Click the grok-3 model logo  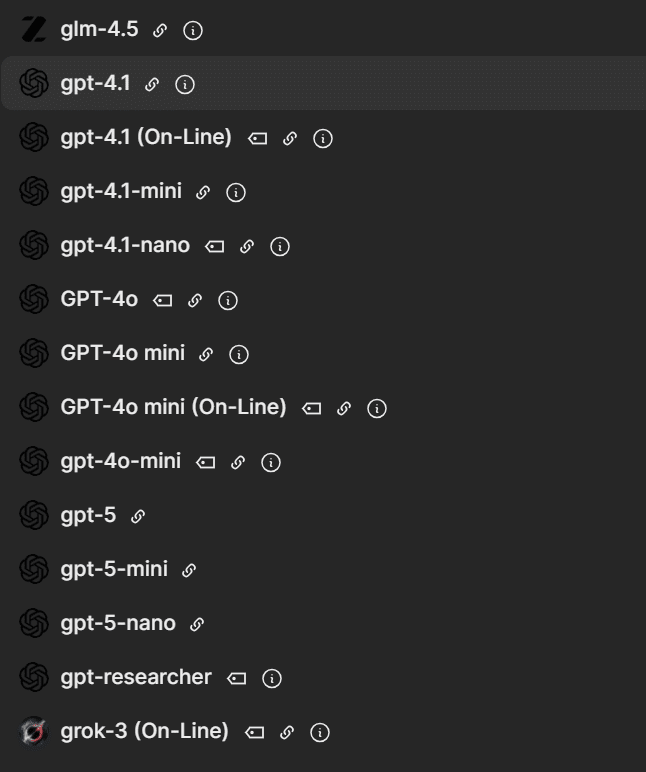point(34,732)
